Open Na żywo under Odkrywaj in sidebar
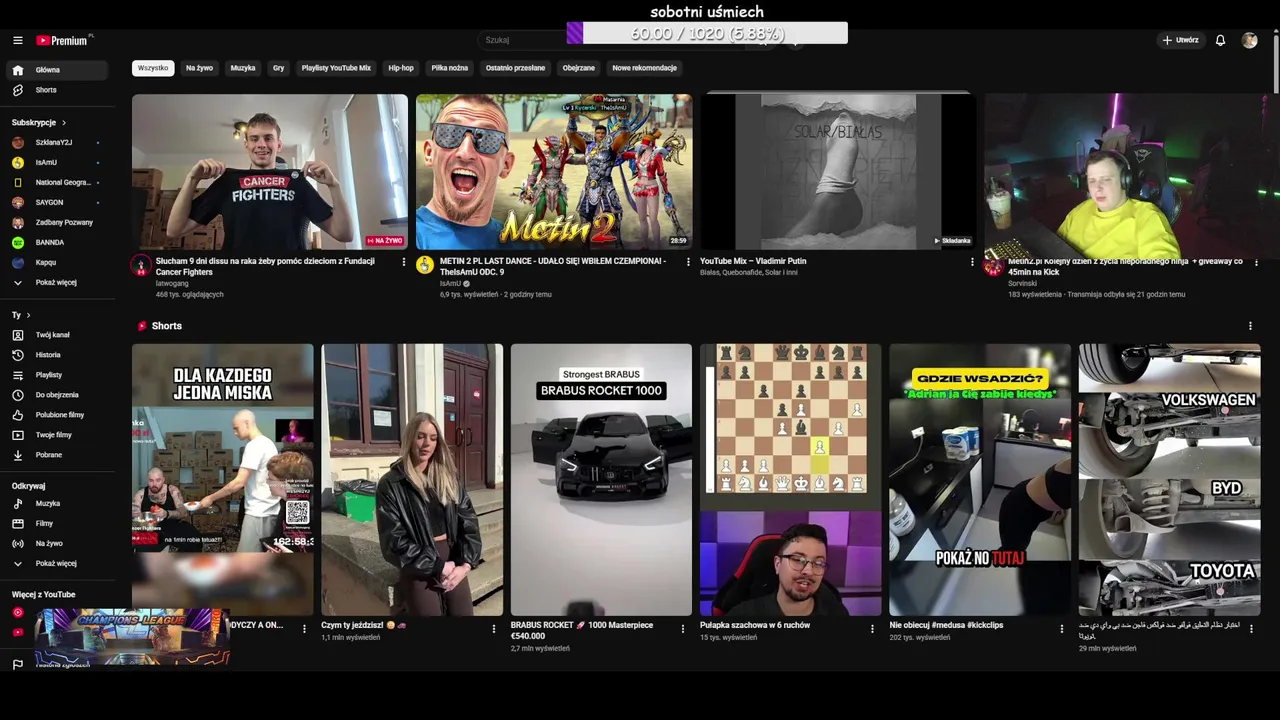The width and height of the screenshot is (1280, 720). pos(56,543)
